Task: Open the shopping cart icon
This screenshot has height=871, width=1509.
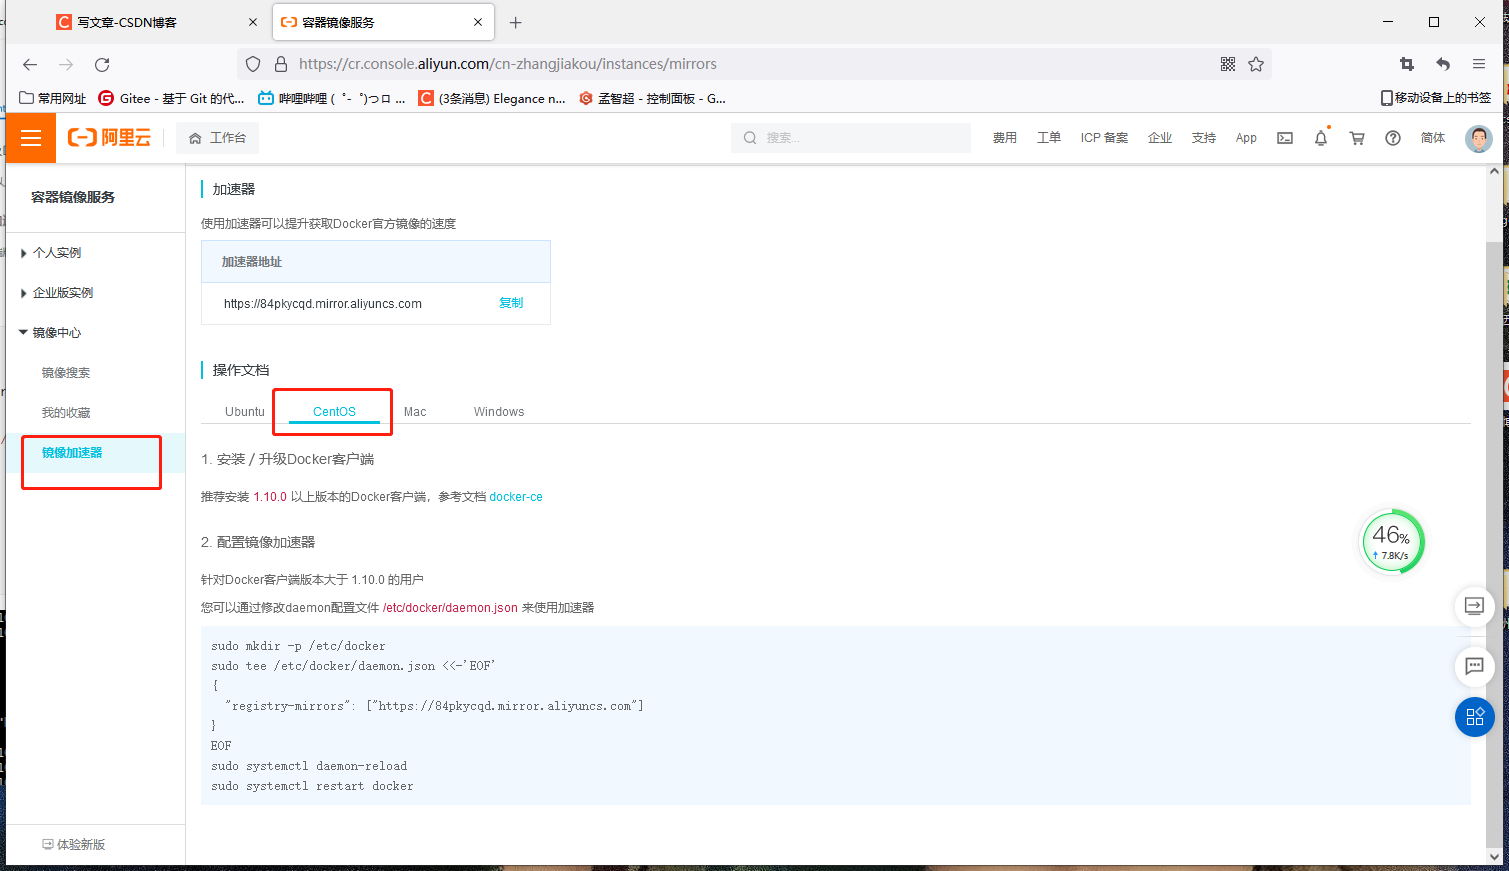Action: (x=1357, y=138)
